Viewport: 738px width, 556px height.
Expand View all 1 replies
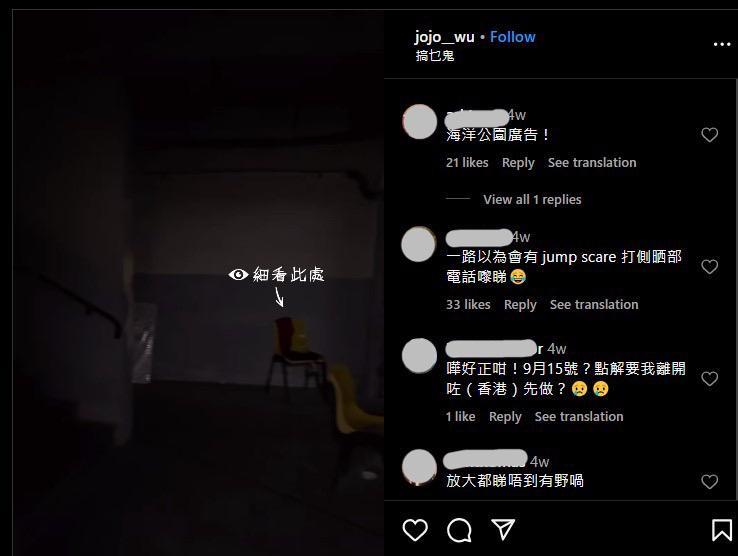click(532, 200)
